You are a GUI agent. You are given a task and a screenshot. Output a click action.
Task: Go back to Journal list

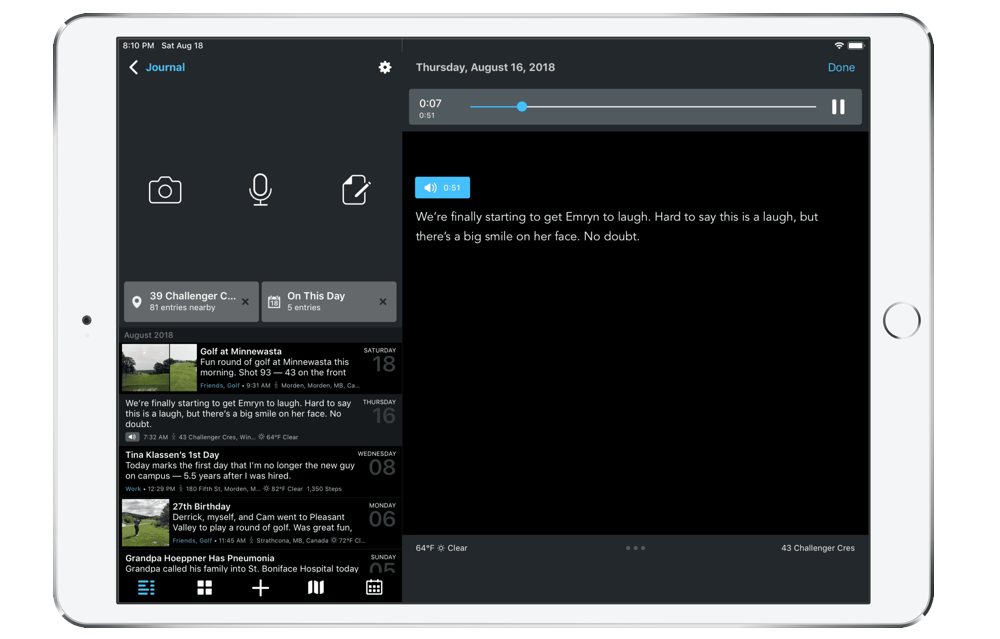tap(157, 68)
